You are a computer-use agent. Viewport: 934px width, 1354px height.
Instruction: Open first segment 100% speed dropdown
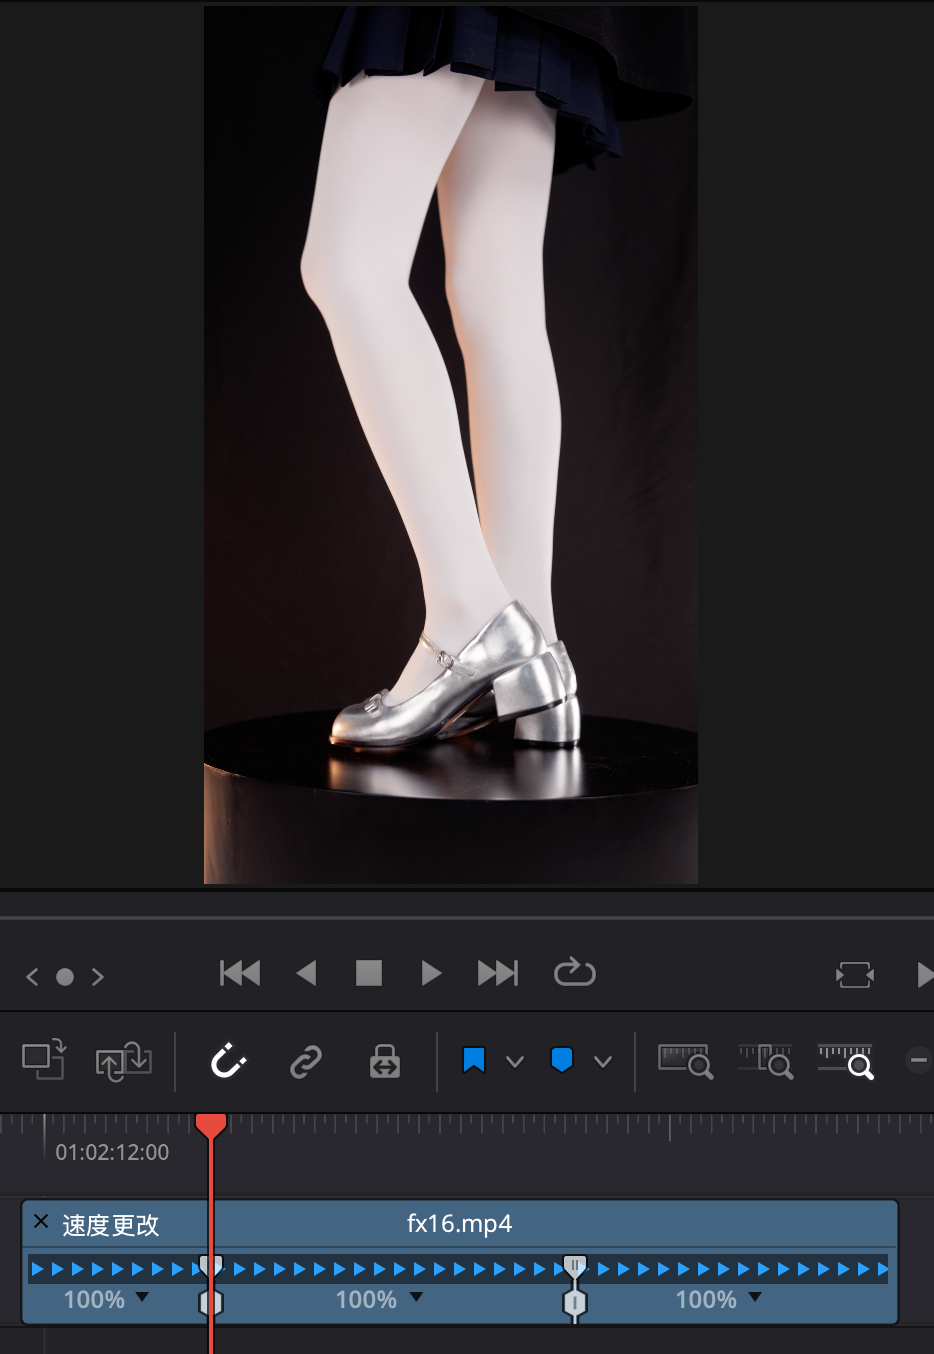(x=142, y=1297)
